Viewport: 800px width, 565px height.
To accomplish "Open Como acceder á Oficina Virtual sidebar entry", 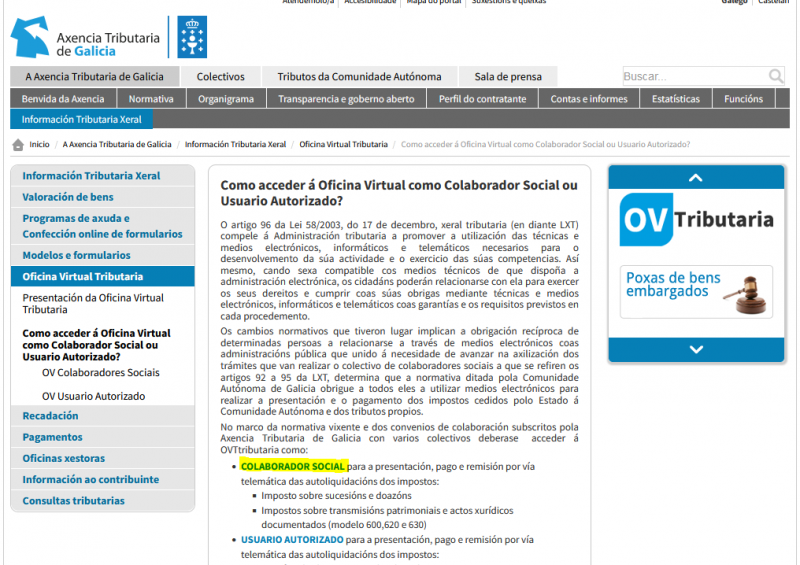I will (96, 345).
